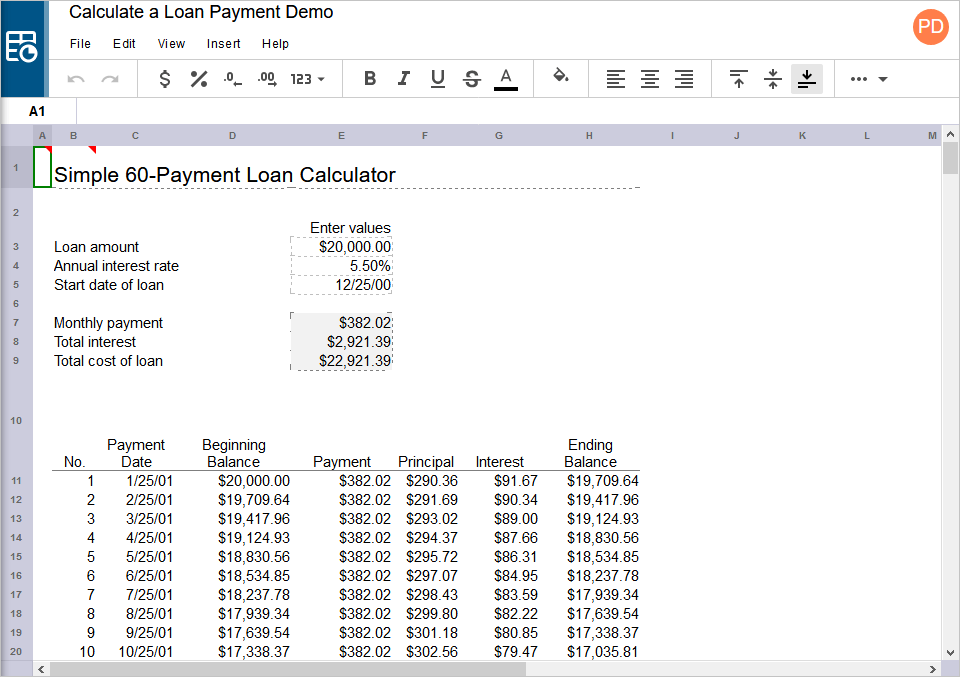
Task: Decrease decimal places
Action: [233, 79]
